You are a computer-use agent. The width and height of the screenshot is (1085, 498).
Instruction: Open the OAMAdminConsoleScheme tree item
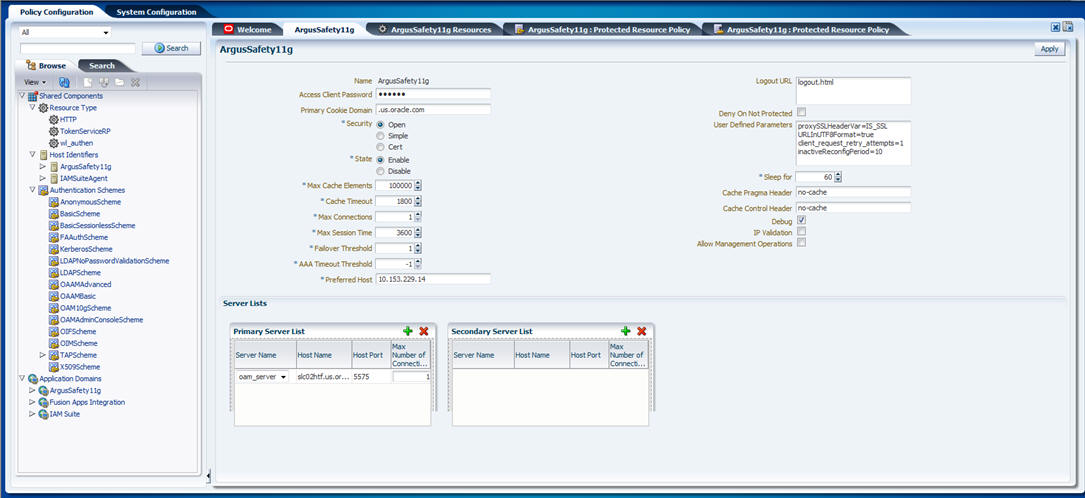point(102,320)
